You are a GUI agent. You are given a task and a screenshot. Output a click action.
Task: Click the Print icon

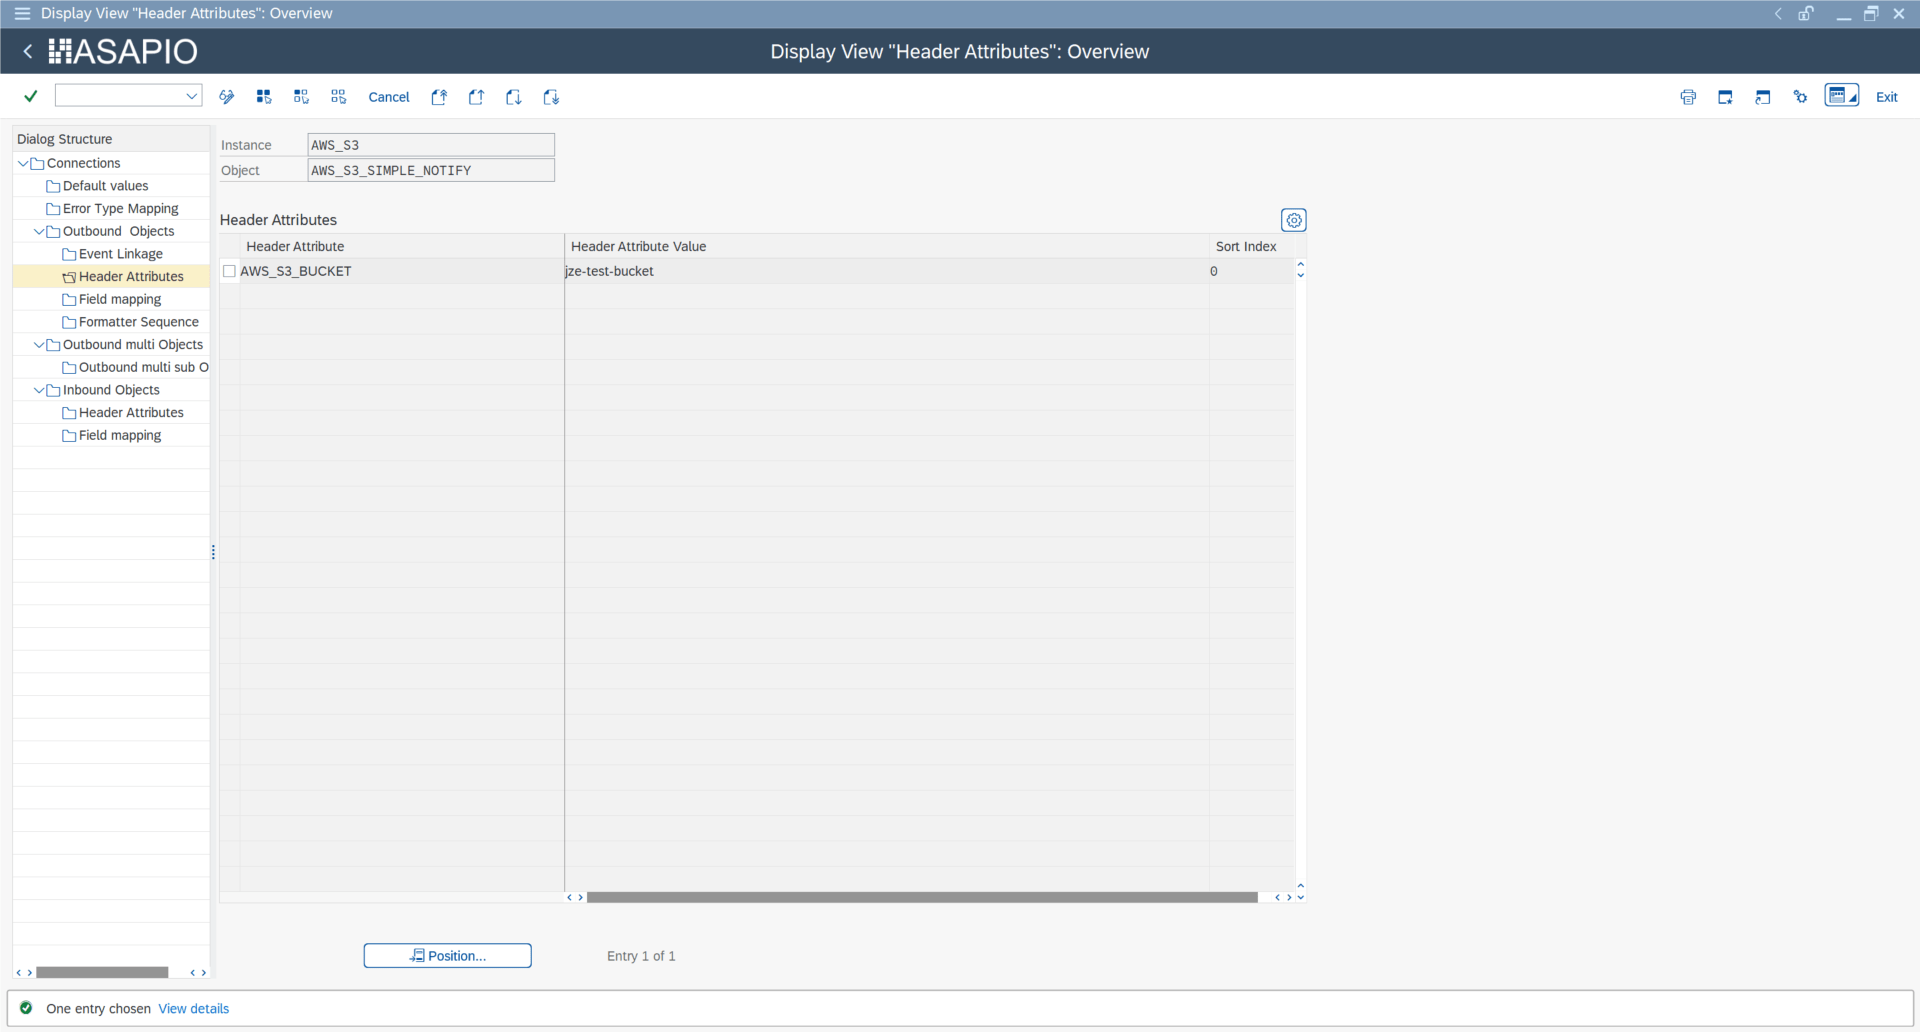point(1688,97)
